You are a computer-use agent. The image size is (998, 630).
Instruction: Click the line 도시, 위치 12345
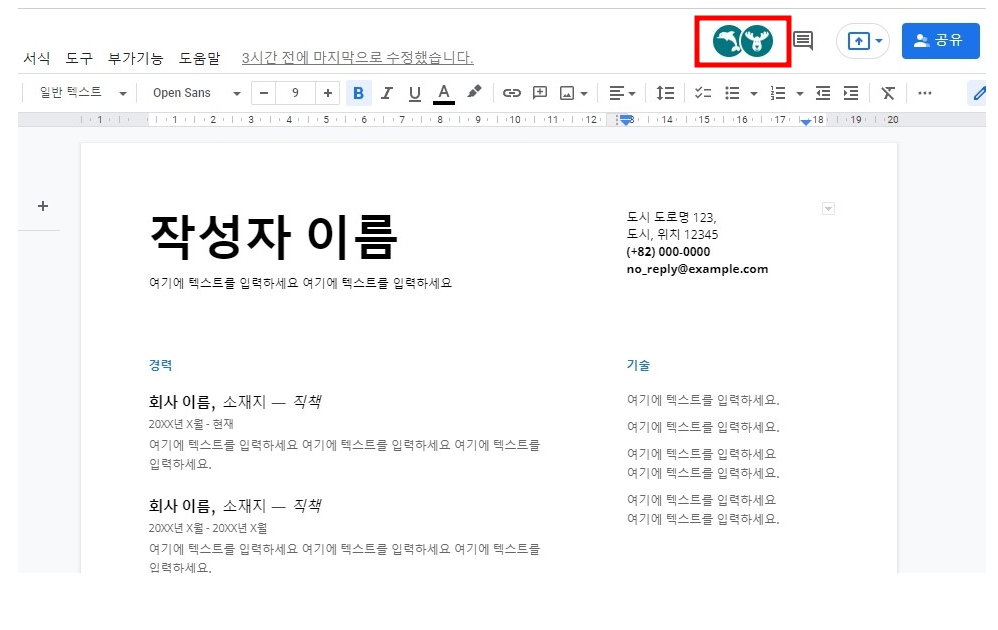pyautogui.click(x=672, y=234)
